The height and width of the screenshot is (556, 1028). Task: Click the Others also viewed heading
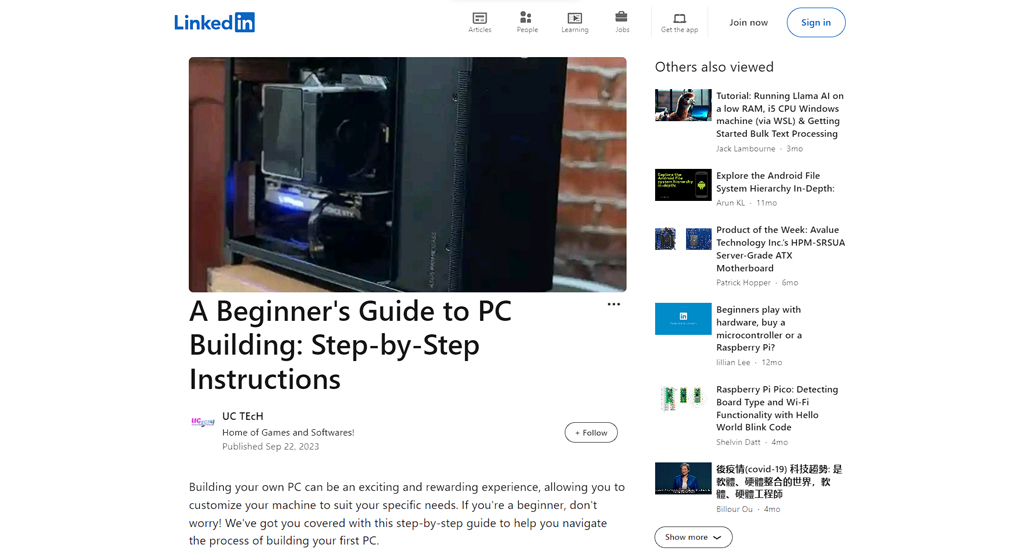coord(714,67)
